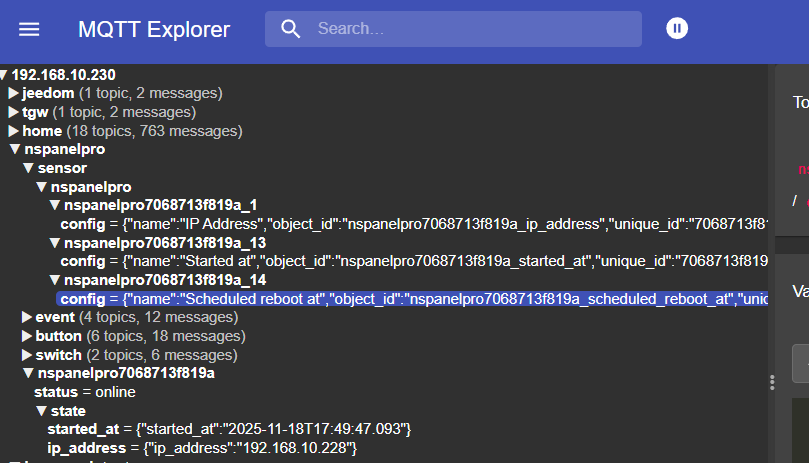Expand the switch topic
Viewport: 809px width, 463px height.
pos(27,355)
